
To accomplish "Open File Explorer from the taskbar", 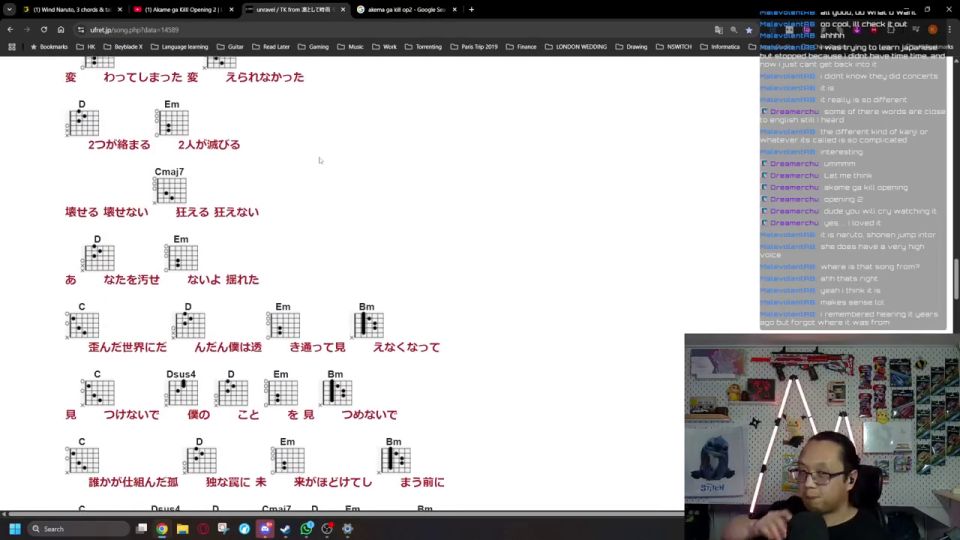I will [x=182, y=529].
